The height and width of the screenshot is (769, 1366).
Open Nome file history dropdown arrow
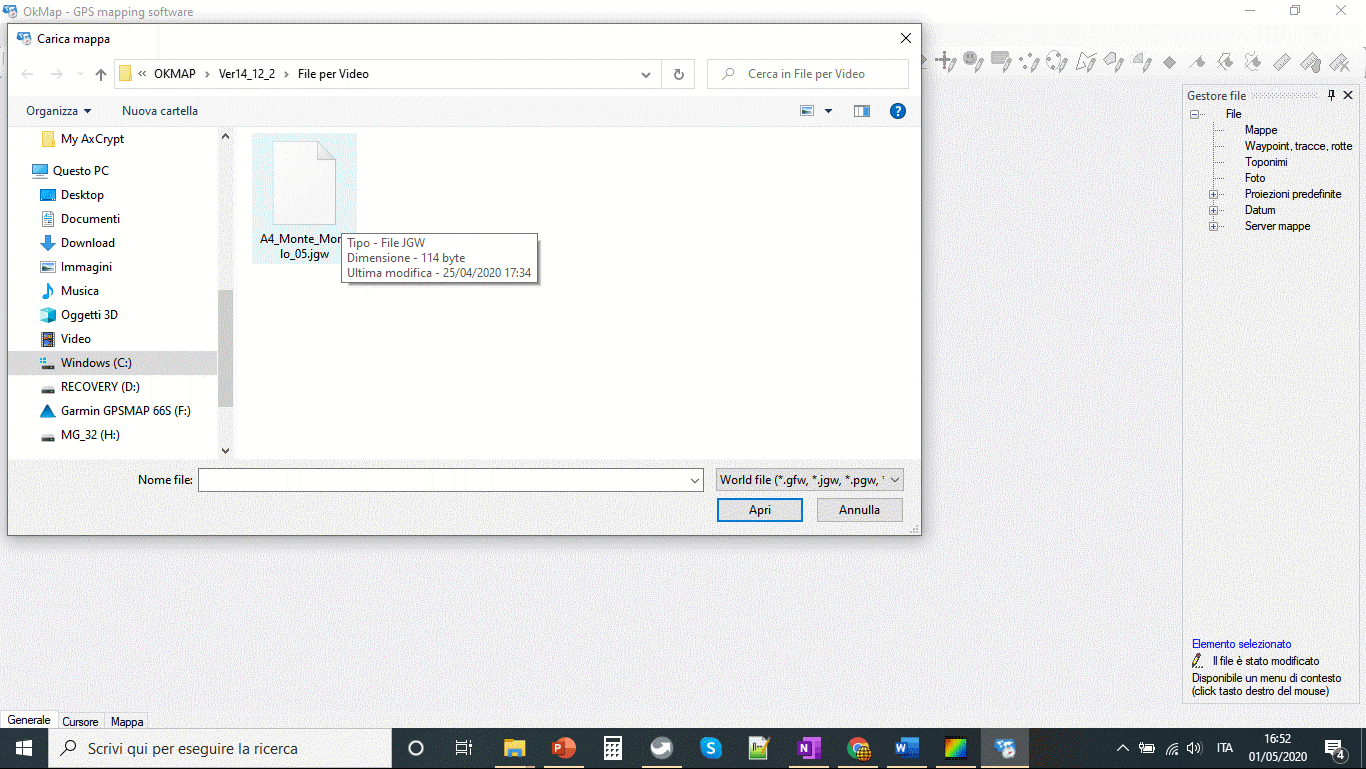[695, 481]
